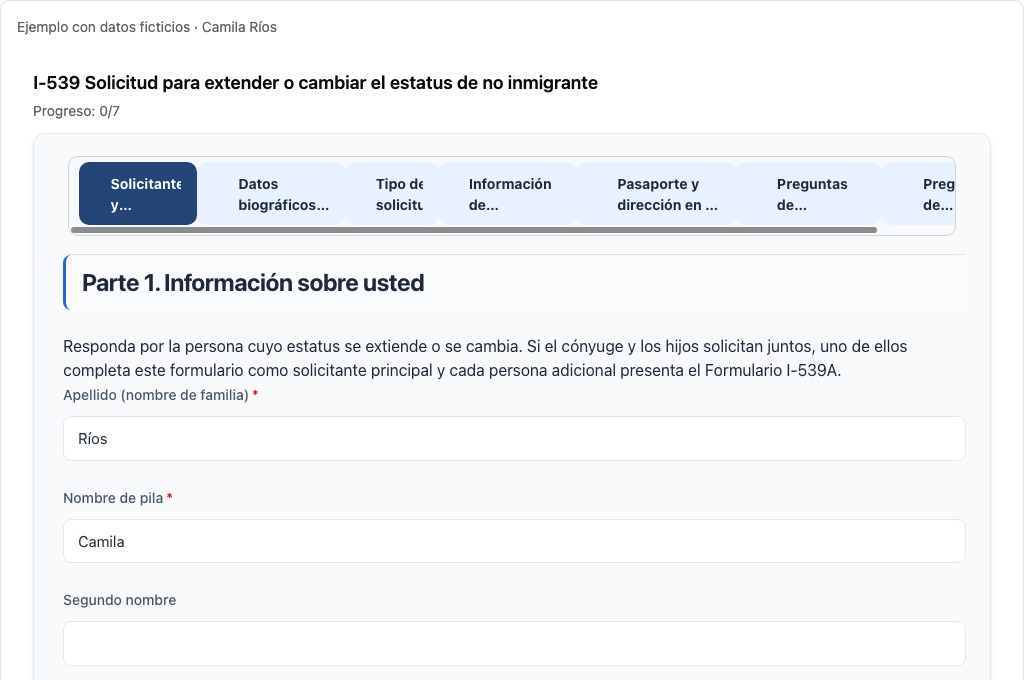Click the "Nombre de pila" label
Image resolution: width=1024 pixels, height=680 pixels.
[x=113, y=498]
